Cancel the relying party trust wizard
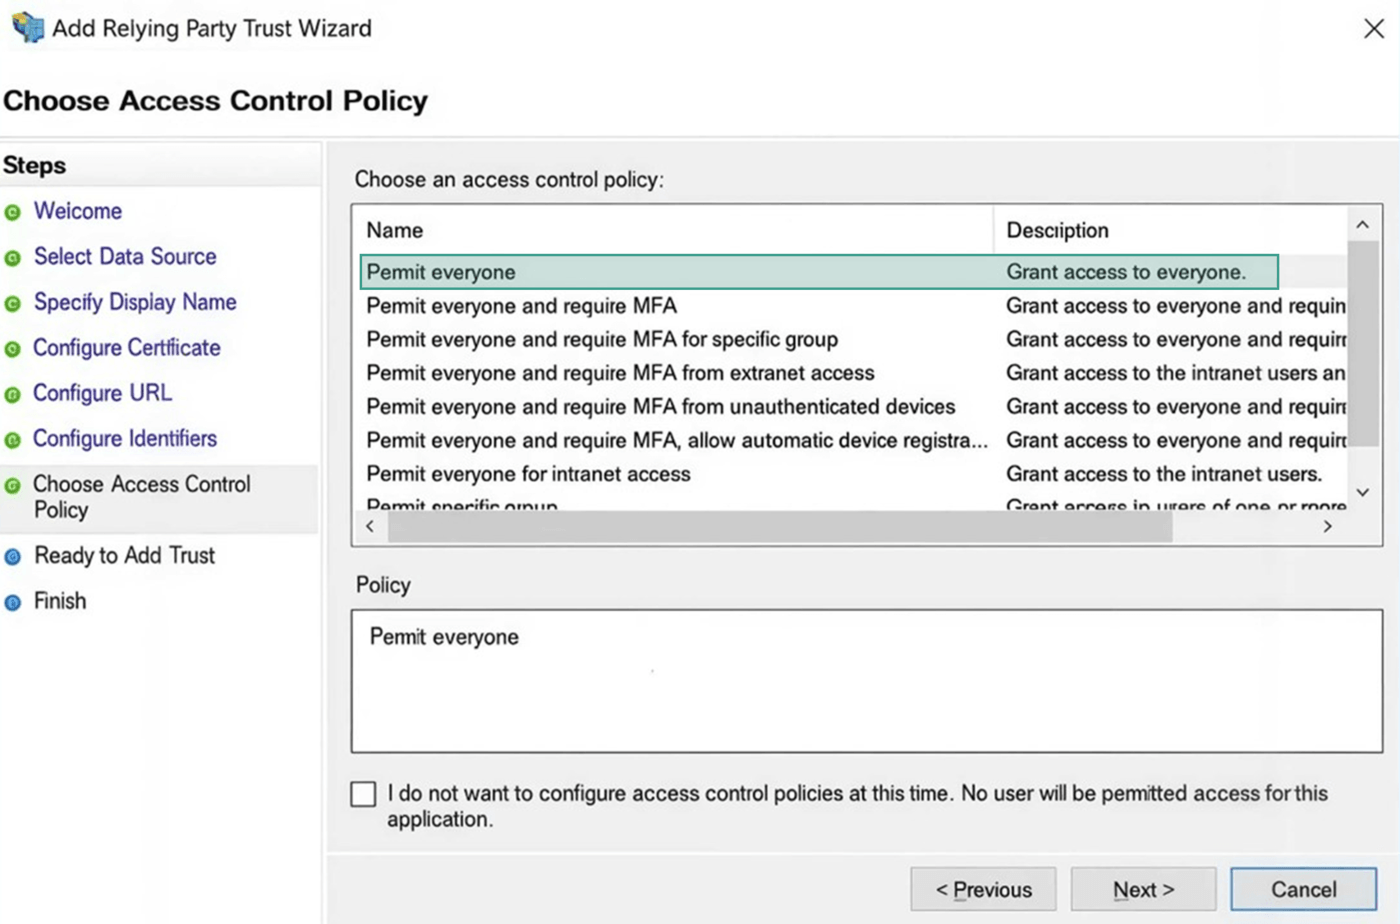 pos(1302,889)
